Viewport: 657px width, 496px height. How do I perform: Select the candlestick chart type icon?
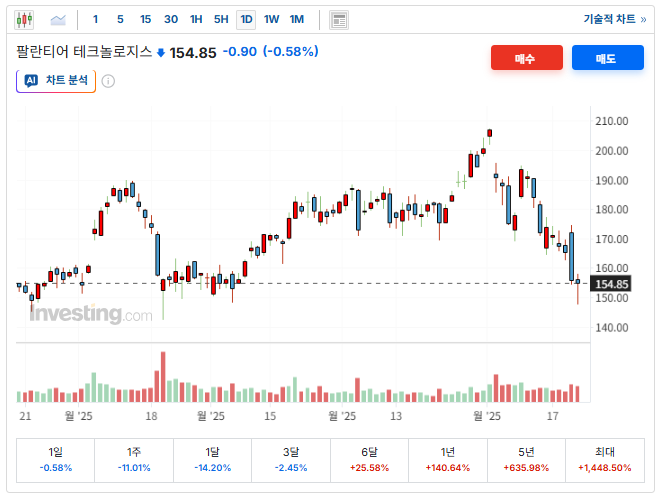click(x=24, y=20)
